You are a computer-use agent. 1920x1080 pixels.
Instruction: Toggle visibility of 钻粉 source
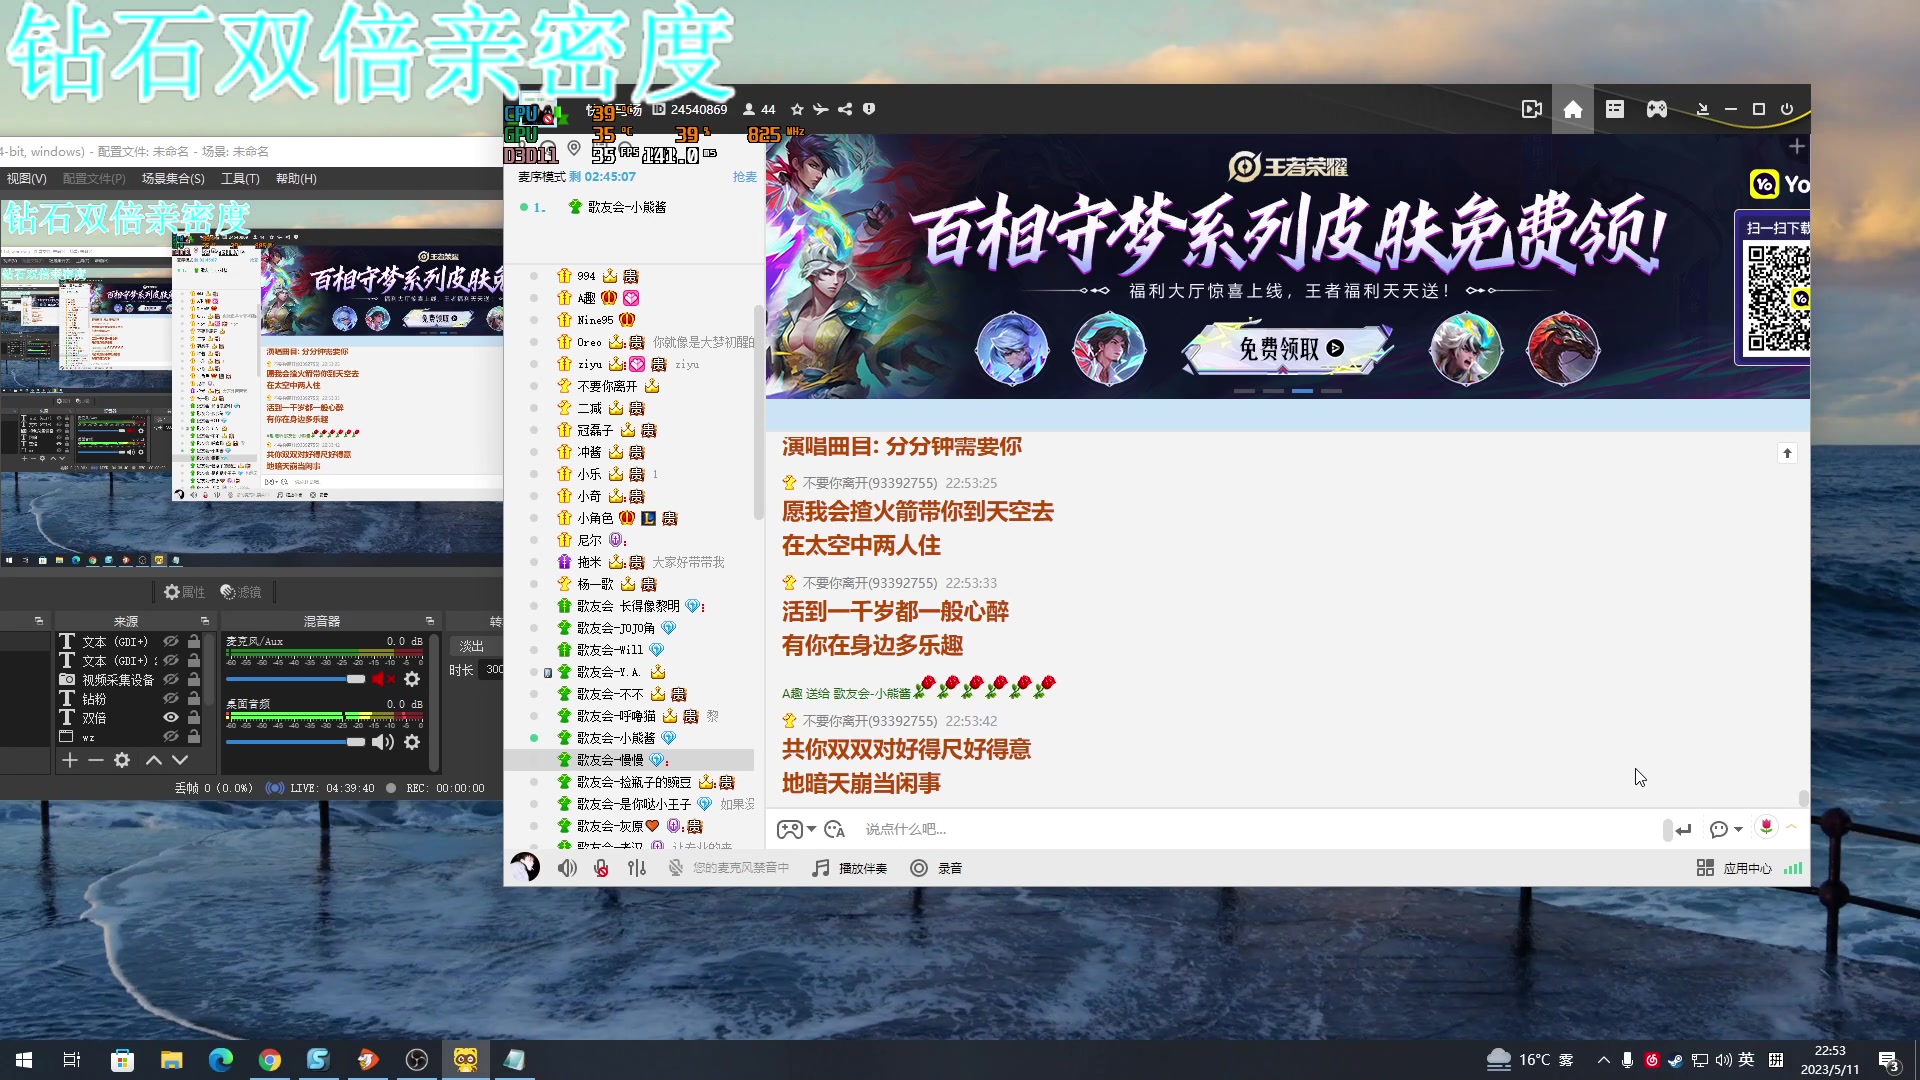pyautogui.click(x=171, y=698)
